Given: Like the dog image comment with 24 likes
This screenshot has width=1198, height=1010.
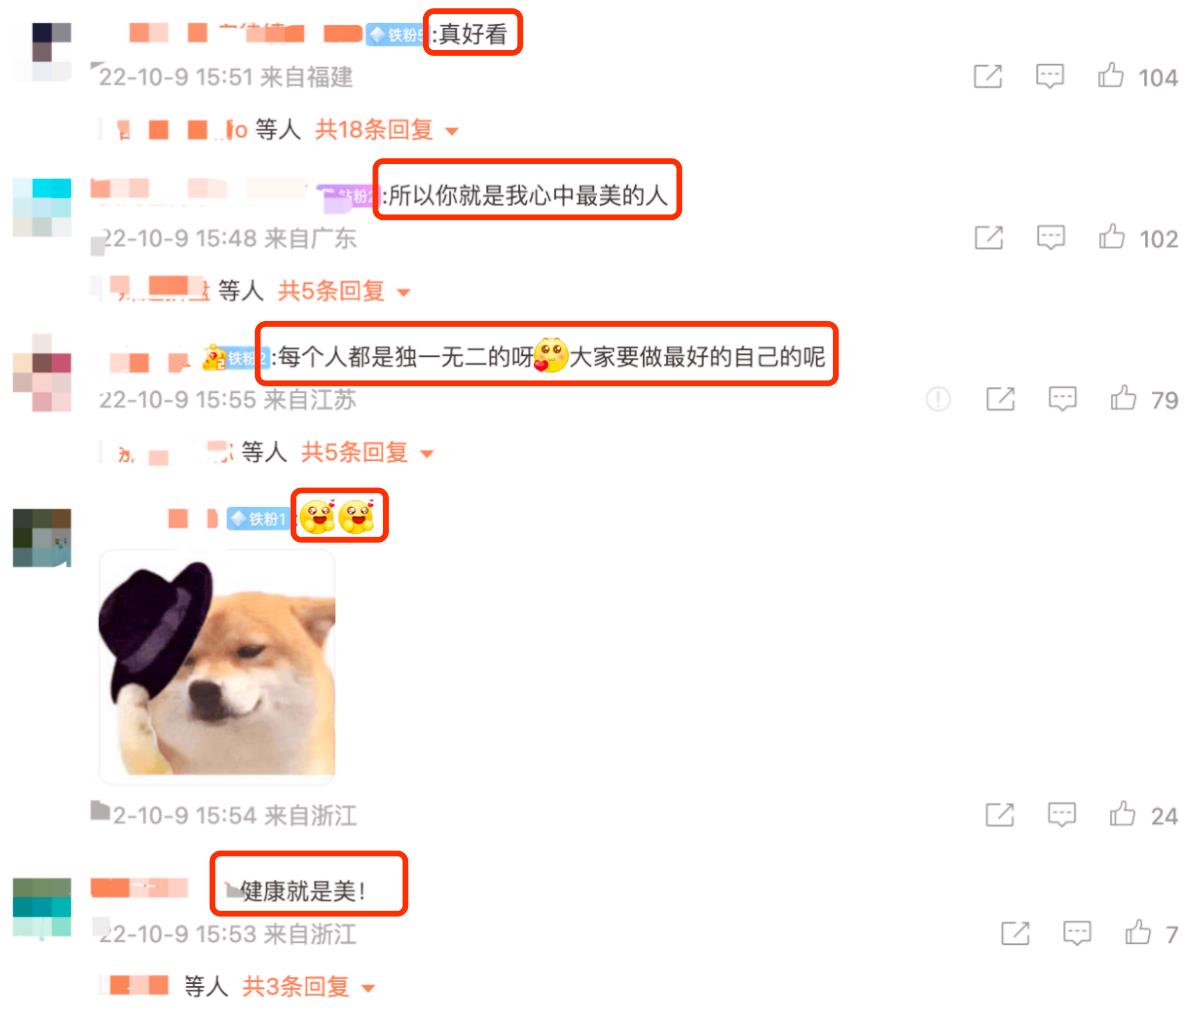Looking at the screenshot, I should point(1122,814).
